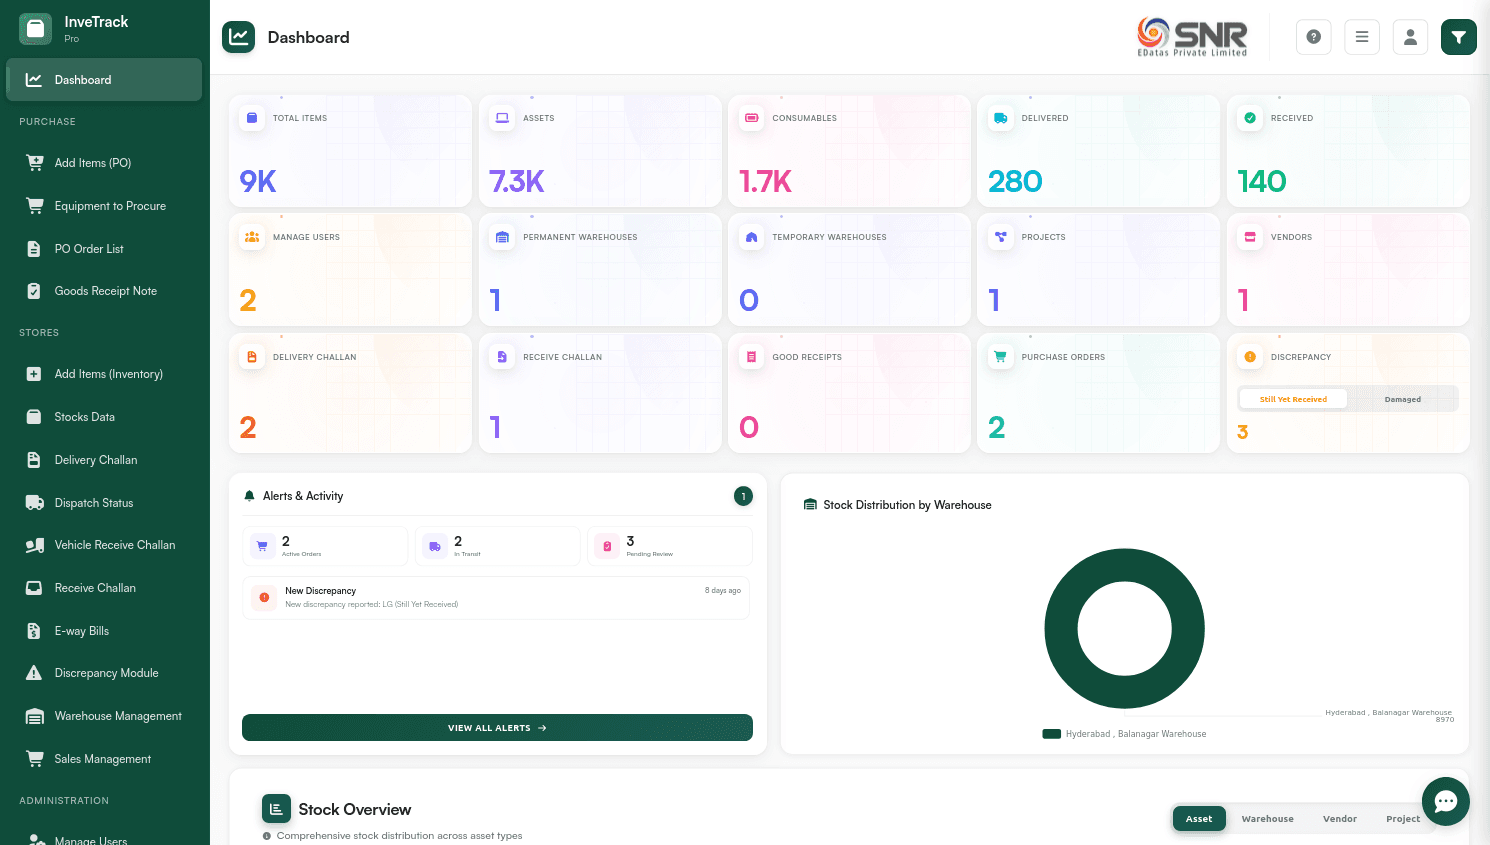Viewport: 1490px width, 845px height.
Task: Click the green filter funnel button
Action: click(x=1458, y=37)
